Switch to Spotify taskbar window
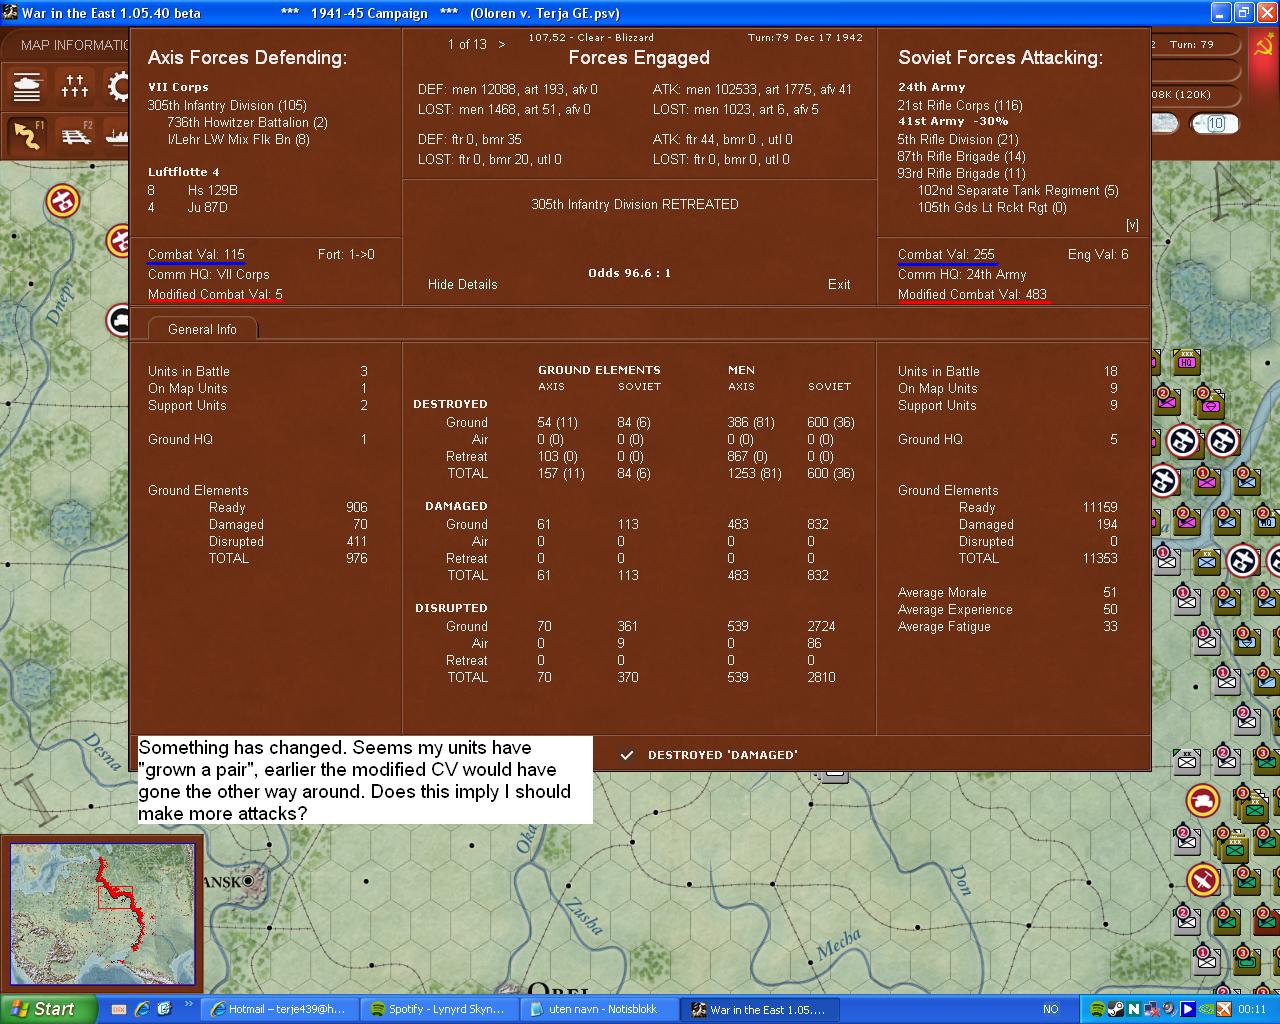1280x1024 pixels. (x=440, y=1009)
